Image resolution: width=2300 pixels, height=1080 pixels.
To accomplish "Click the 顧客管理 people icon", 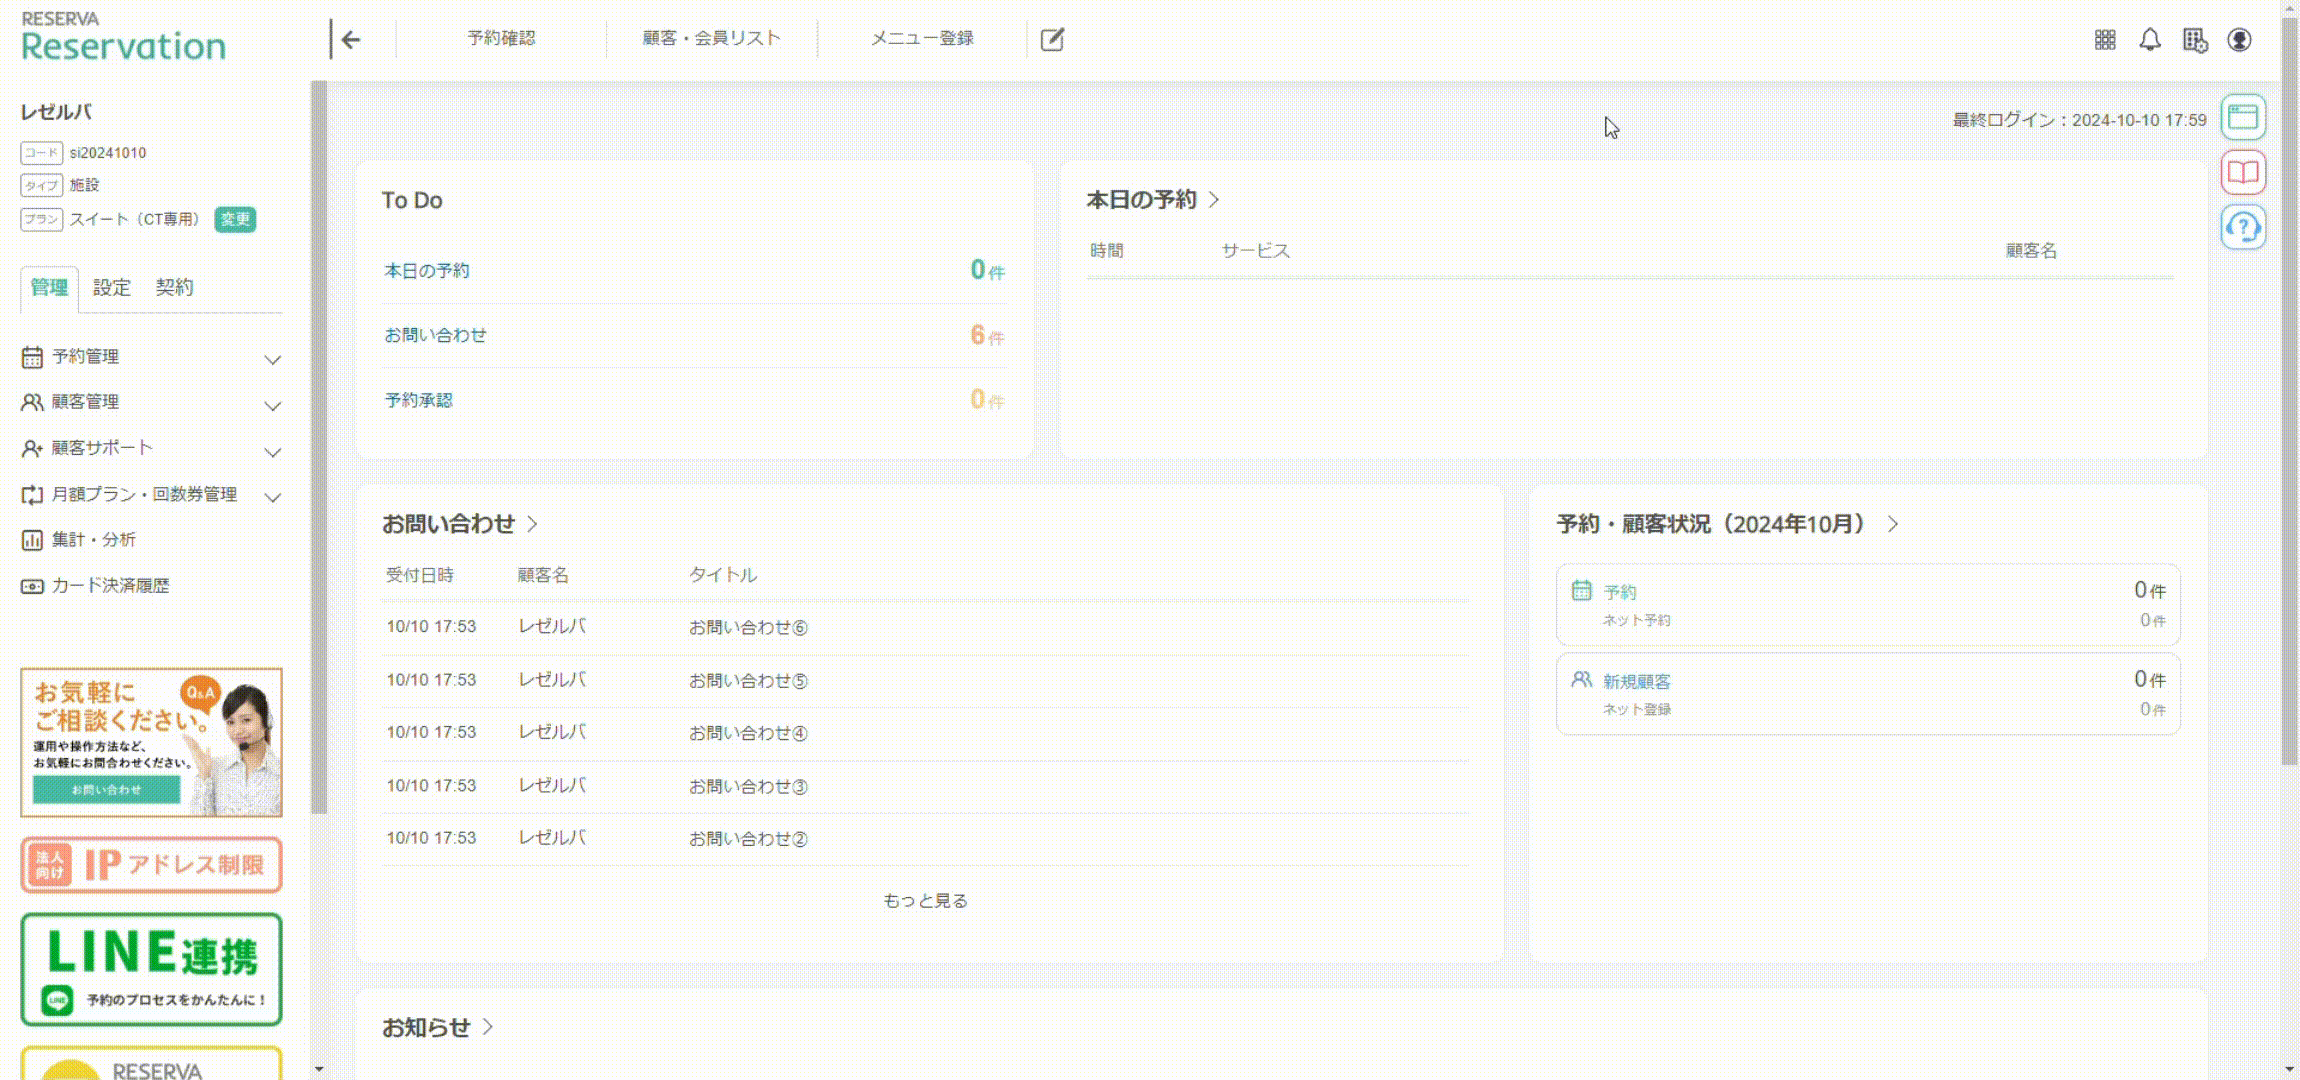I will (x=32, y=402).
